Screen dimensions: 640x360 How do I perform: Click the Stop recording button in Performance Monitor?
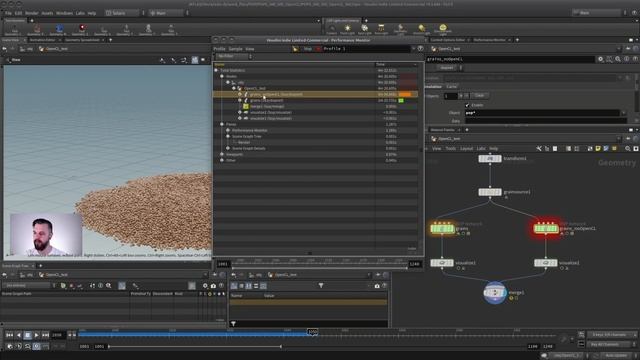pos(308,49)
